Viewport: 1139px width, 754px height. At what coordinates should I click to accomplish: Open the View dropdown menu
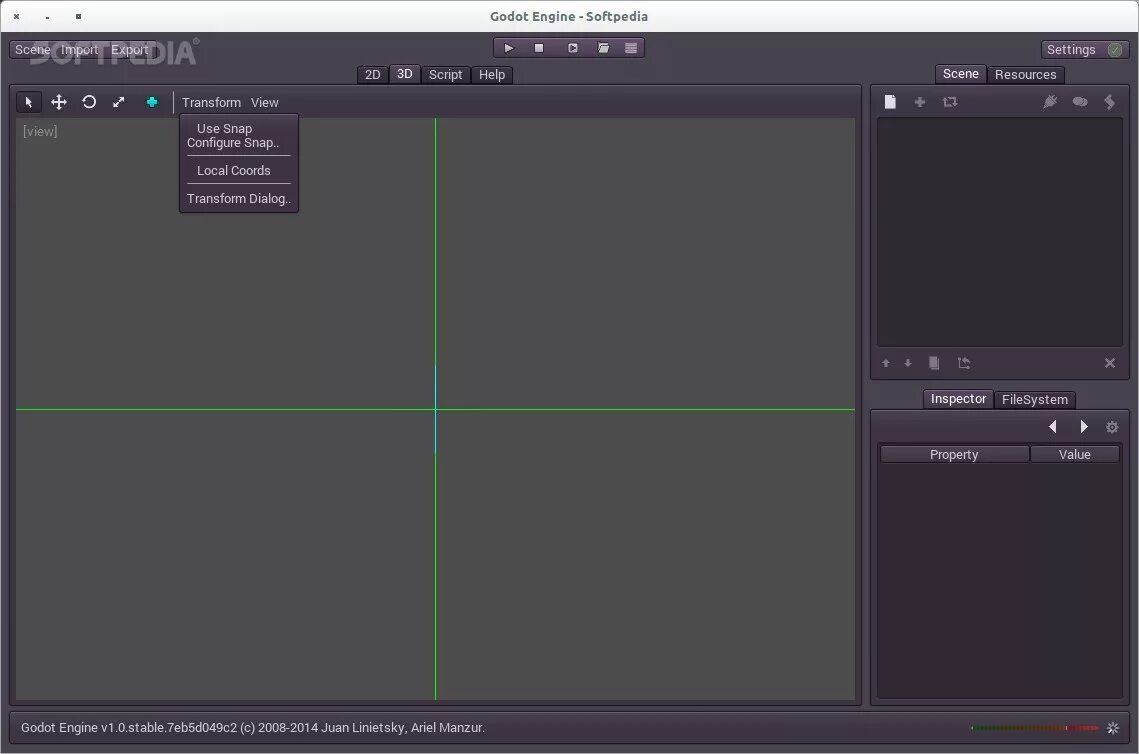coord(264,102)
